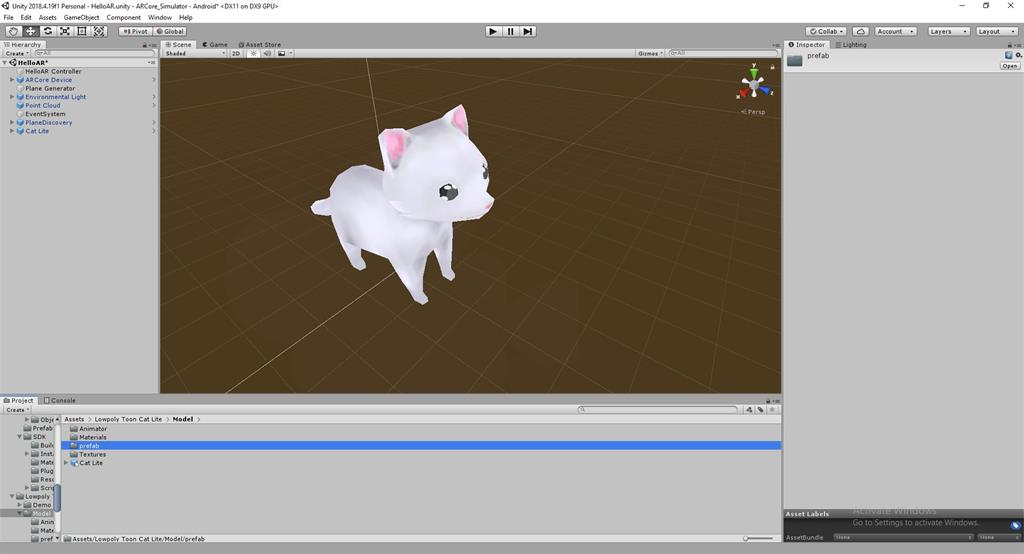The image size is (1024, 554).
Task: Open the File menu
Action: (x=8, y=18)
